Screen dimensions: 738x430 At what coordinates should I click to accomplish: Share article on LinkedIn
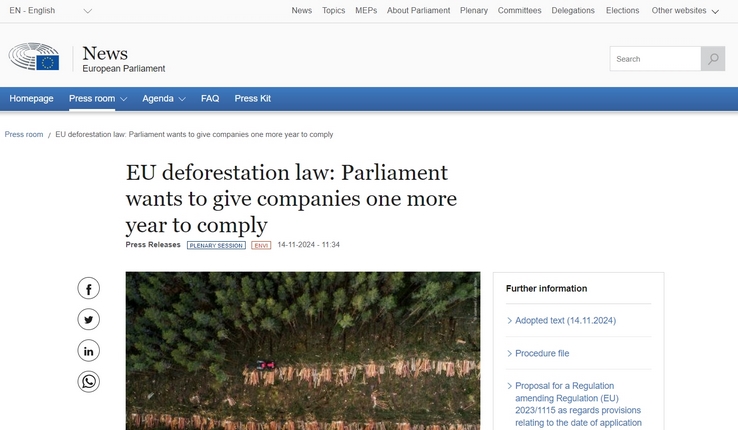89,351
